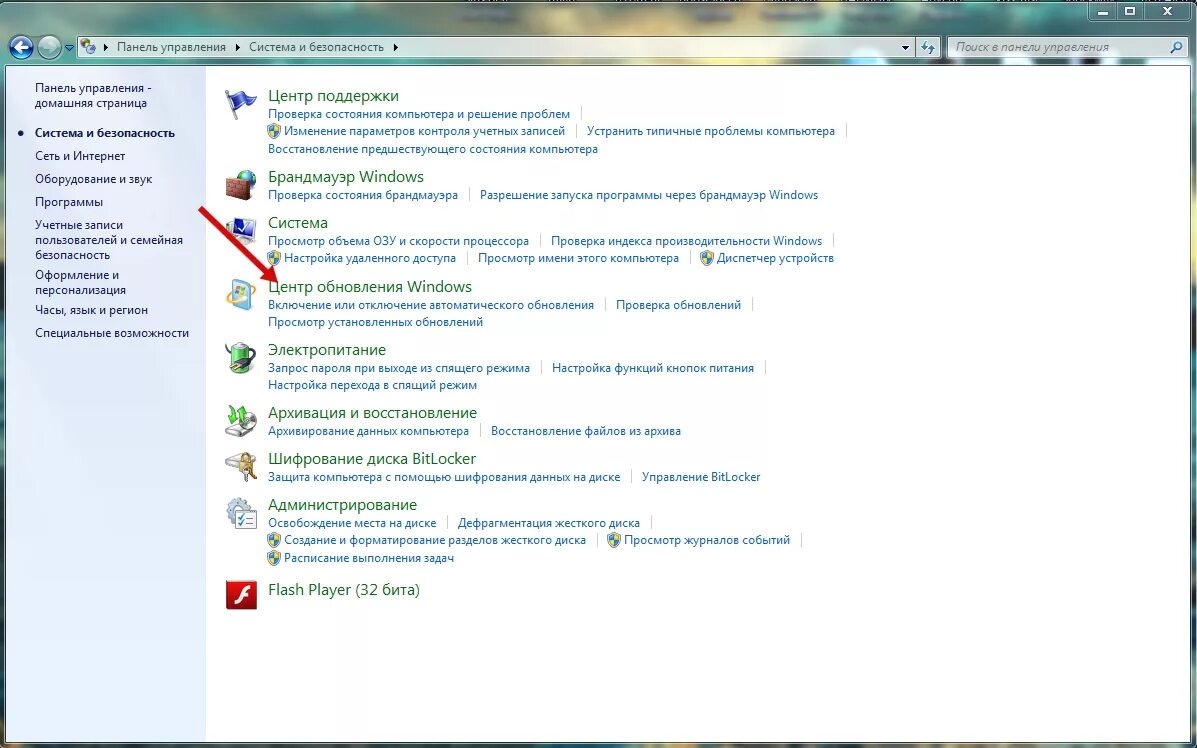Open the Электропитание heading
Viewport: 1197px width, 748px height.
point(327,350)
